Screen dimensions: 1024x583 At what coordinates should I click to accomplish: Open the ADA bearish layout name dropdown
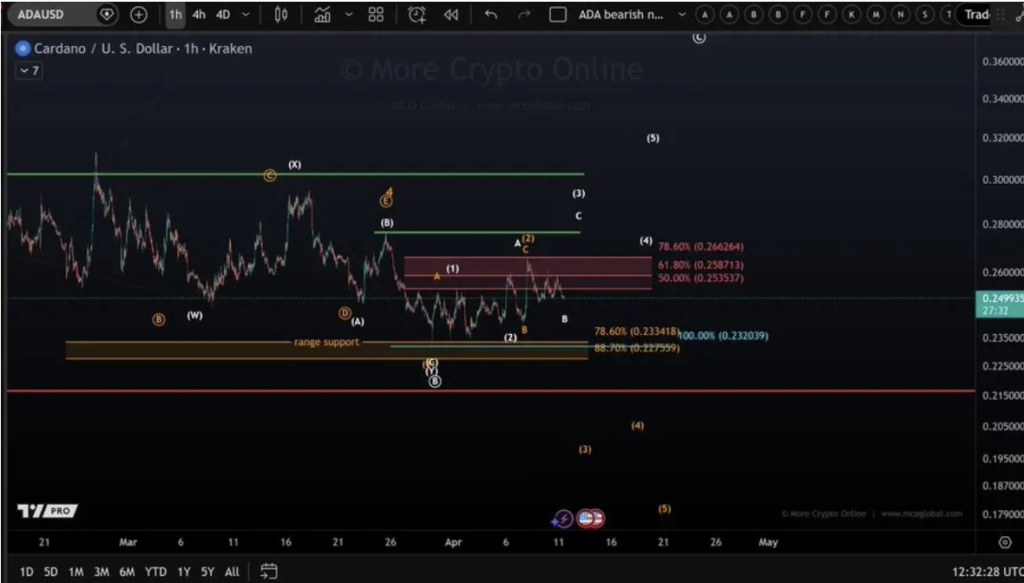tap(682, 15)
